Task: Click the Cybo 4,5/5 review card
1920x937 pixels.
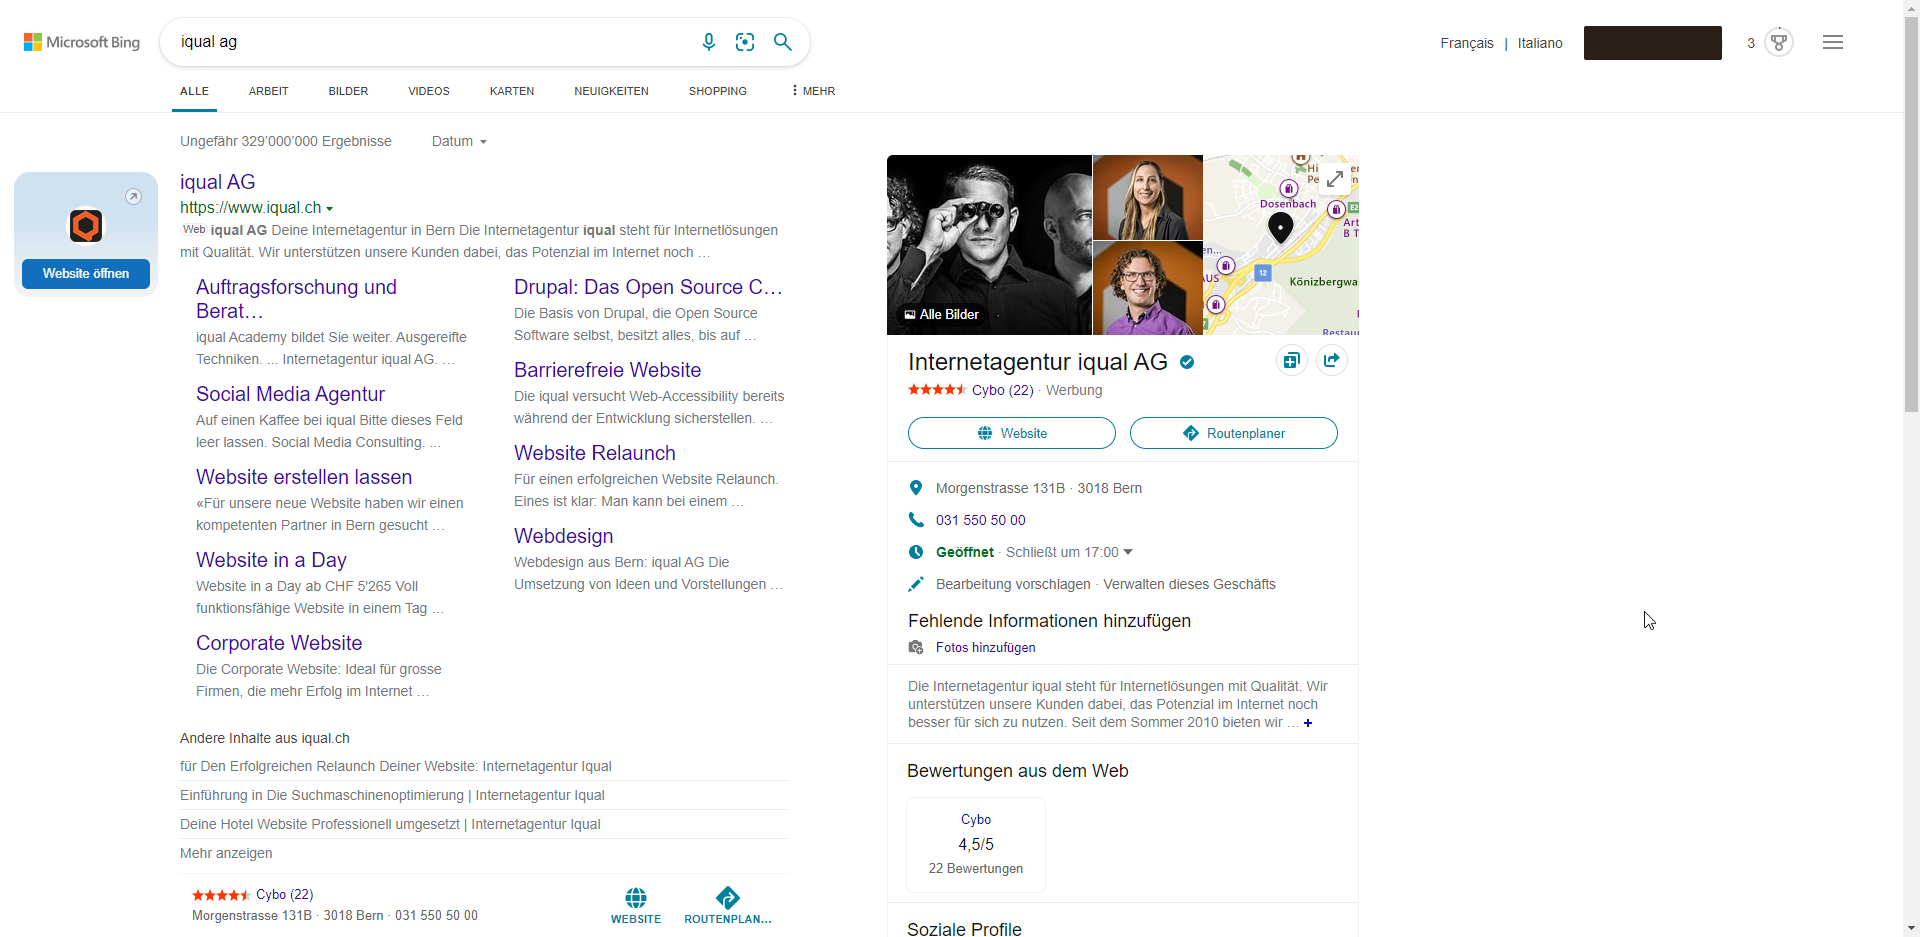Action: point(976,844)
